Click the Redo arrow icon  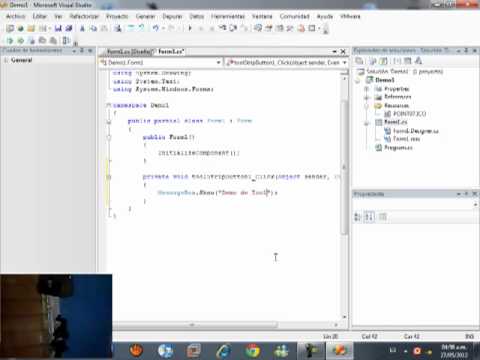[171, 28]
